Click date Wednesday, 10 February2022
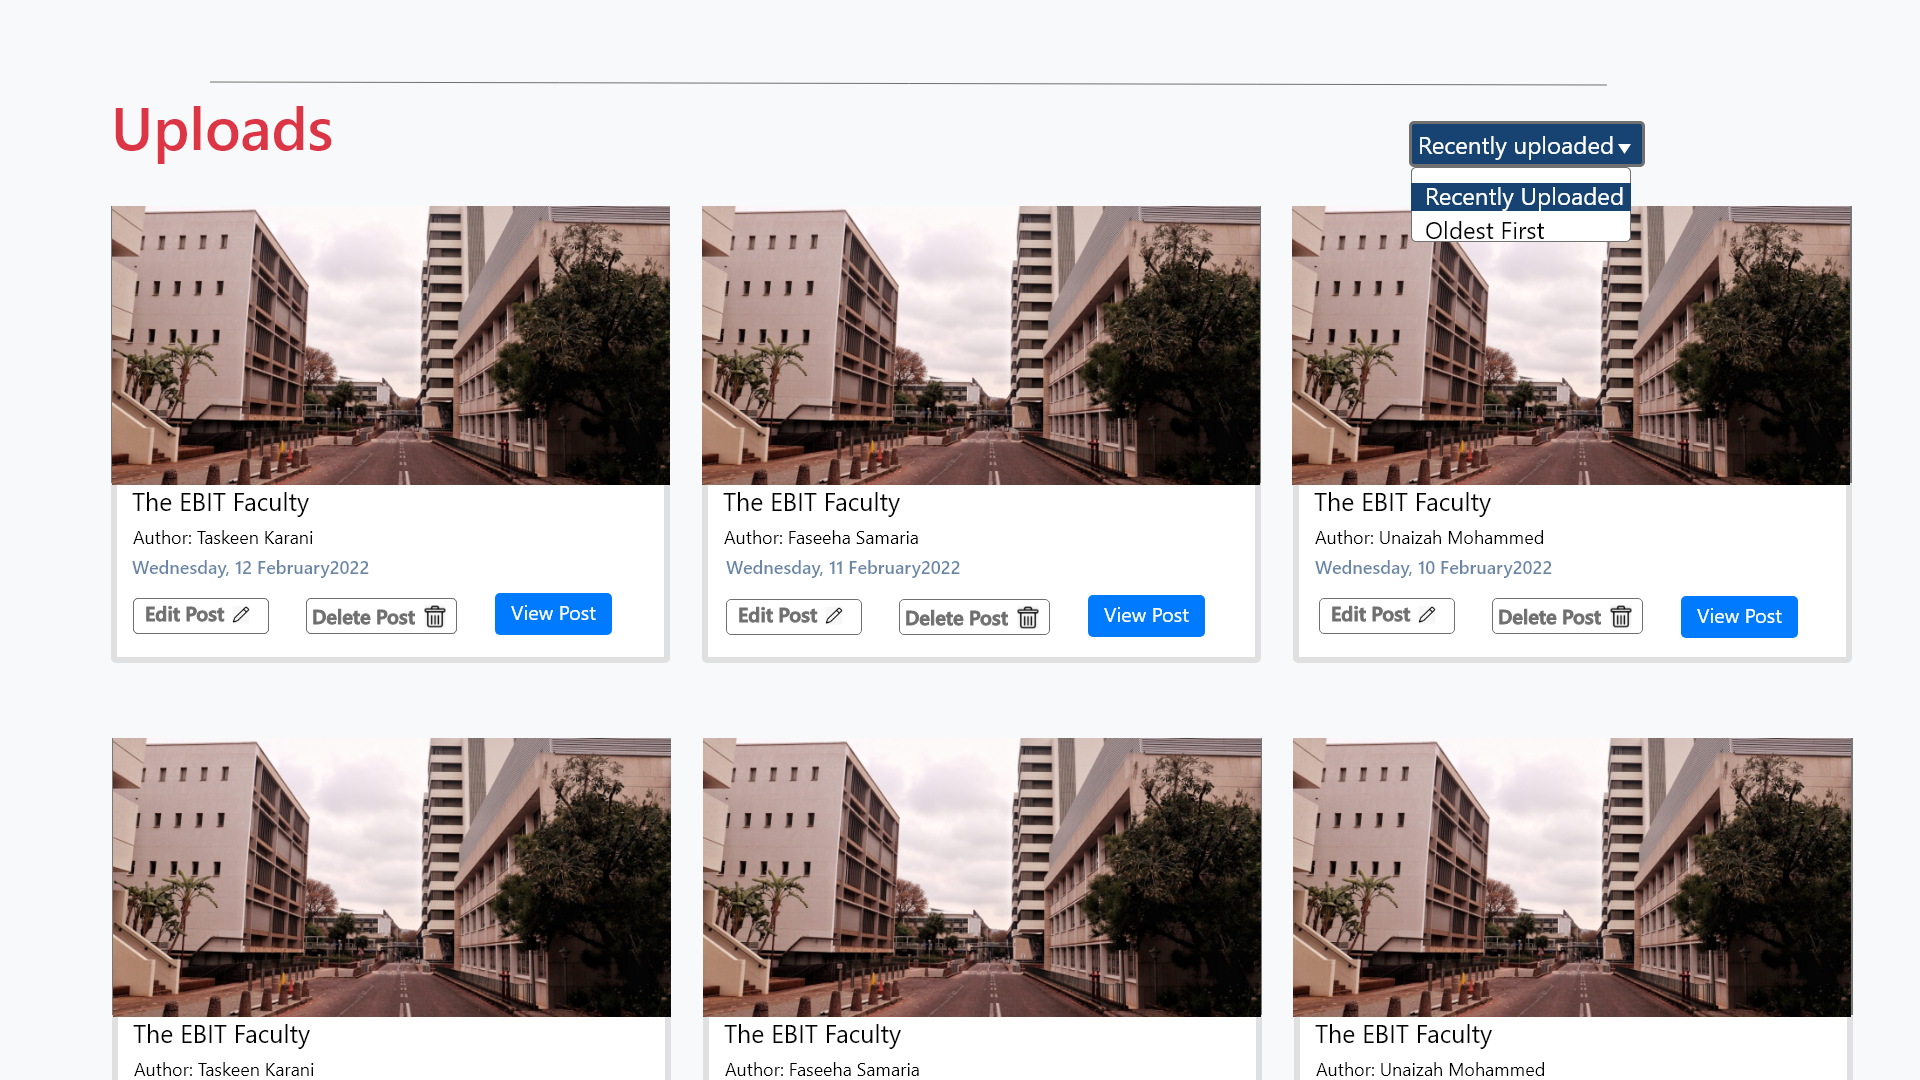 (x=1433, y=568)
